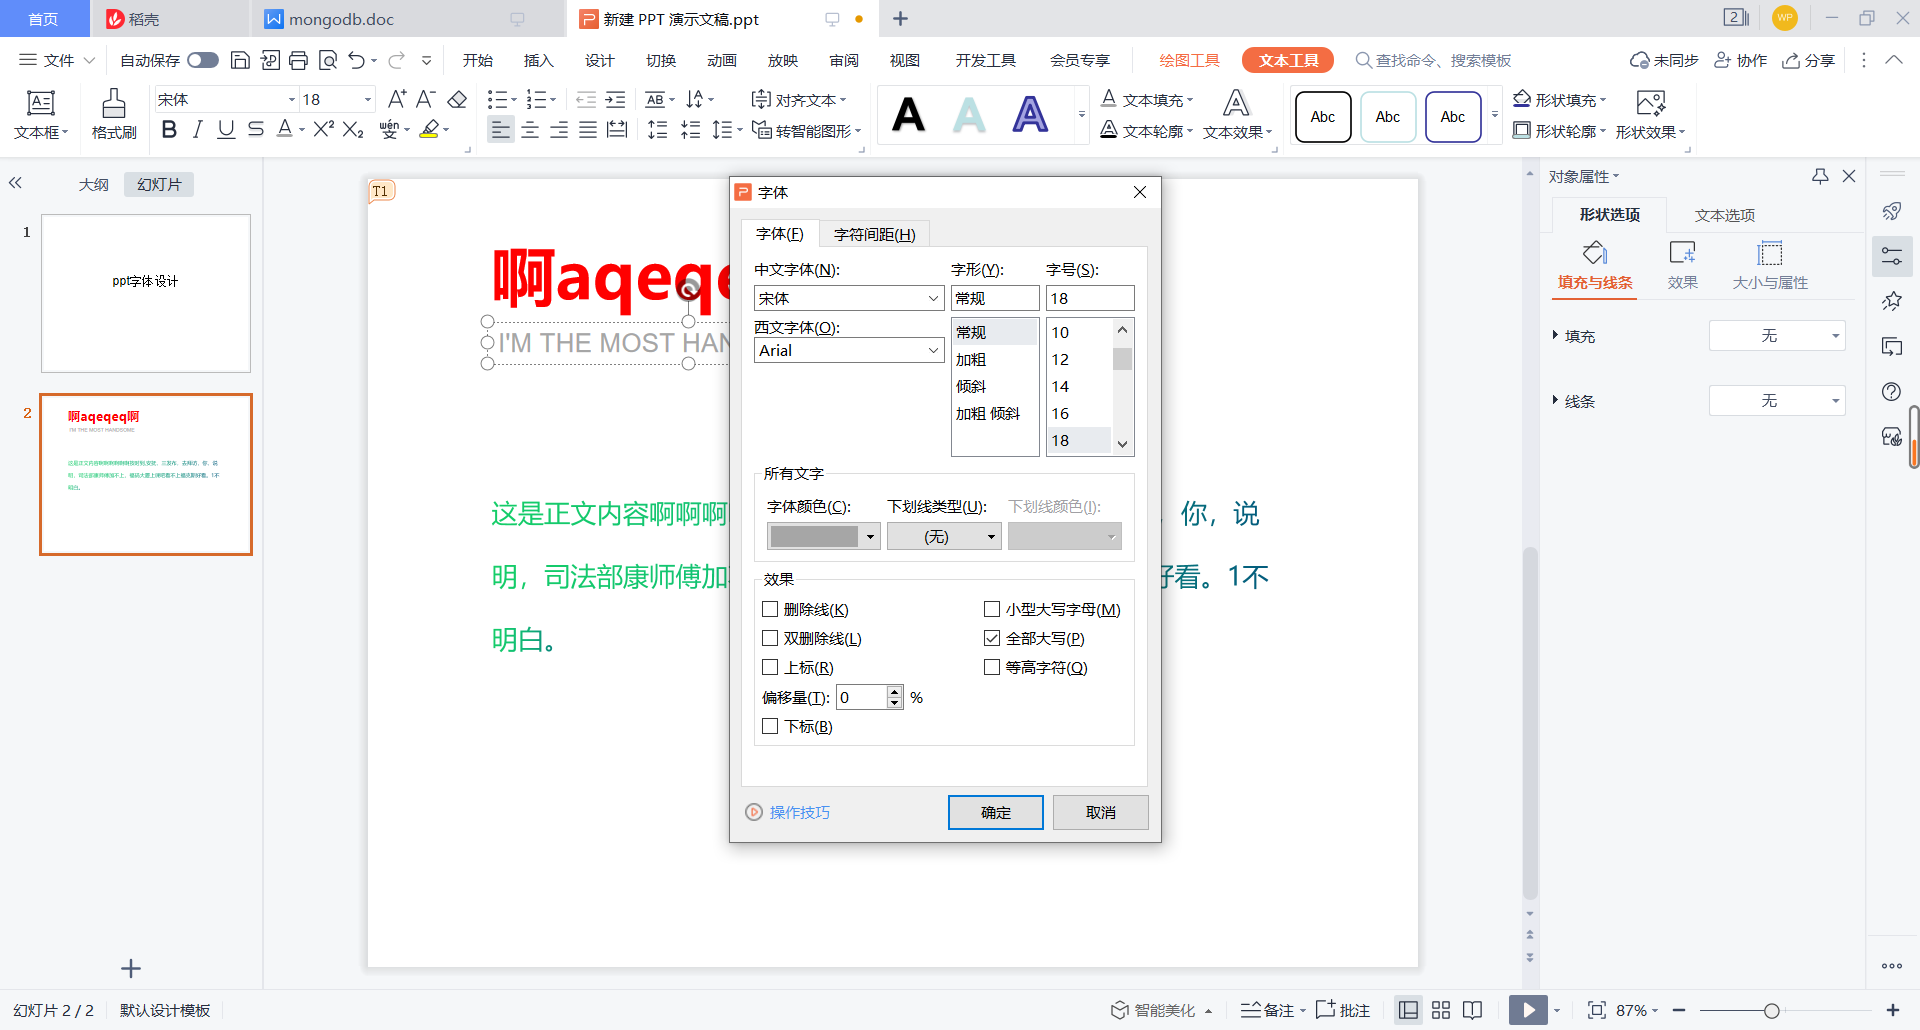The image size is (1920, 1030).
Task: Increase font size with A+ icon
Action: pos(397,99)
